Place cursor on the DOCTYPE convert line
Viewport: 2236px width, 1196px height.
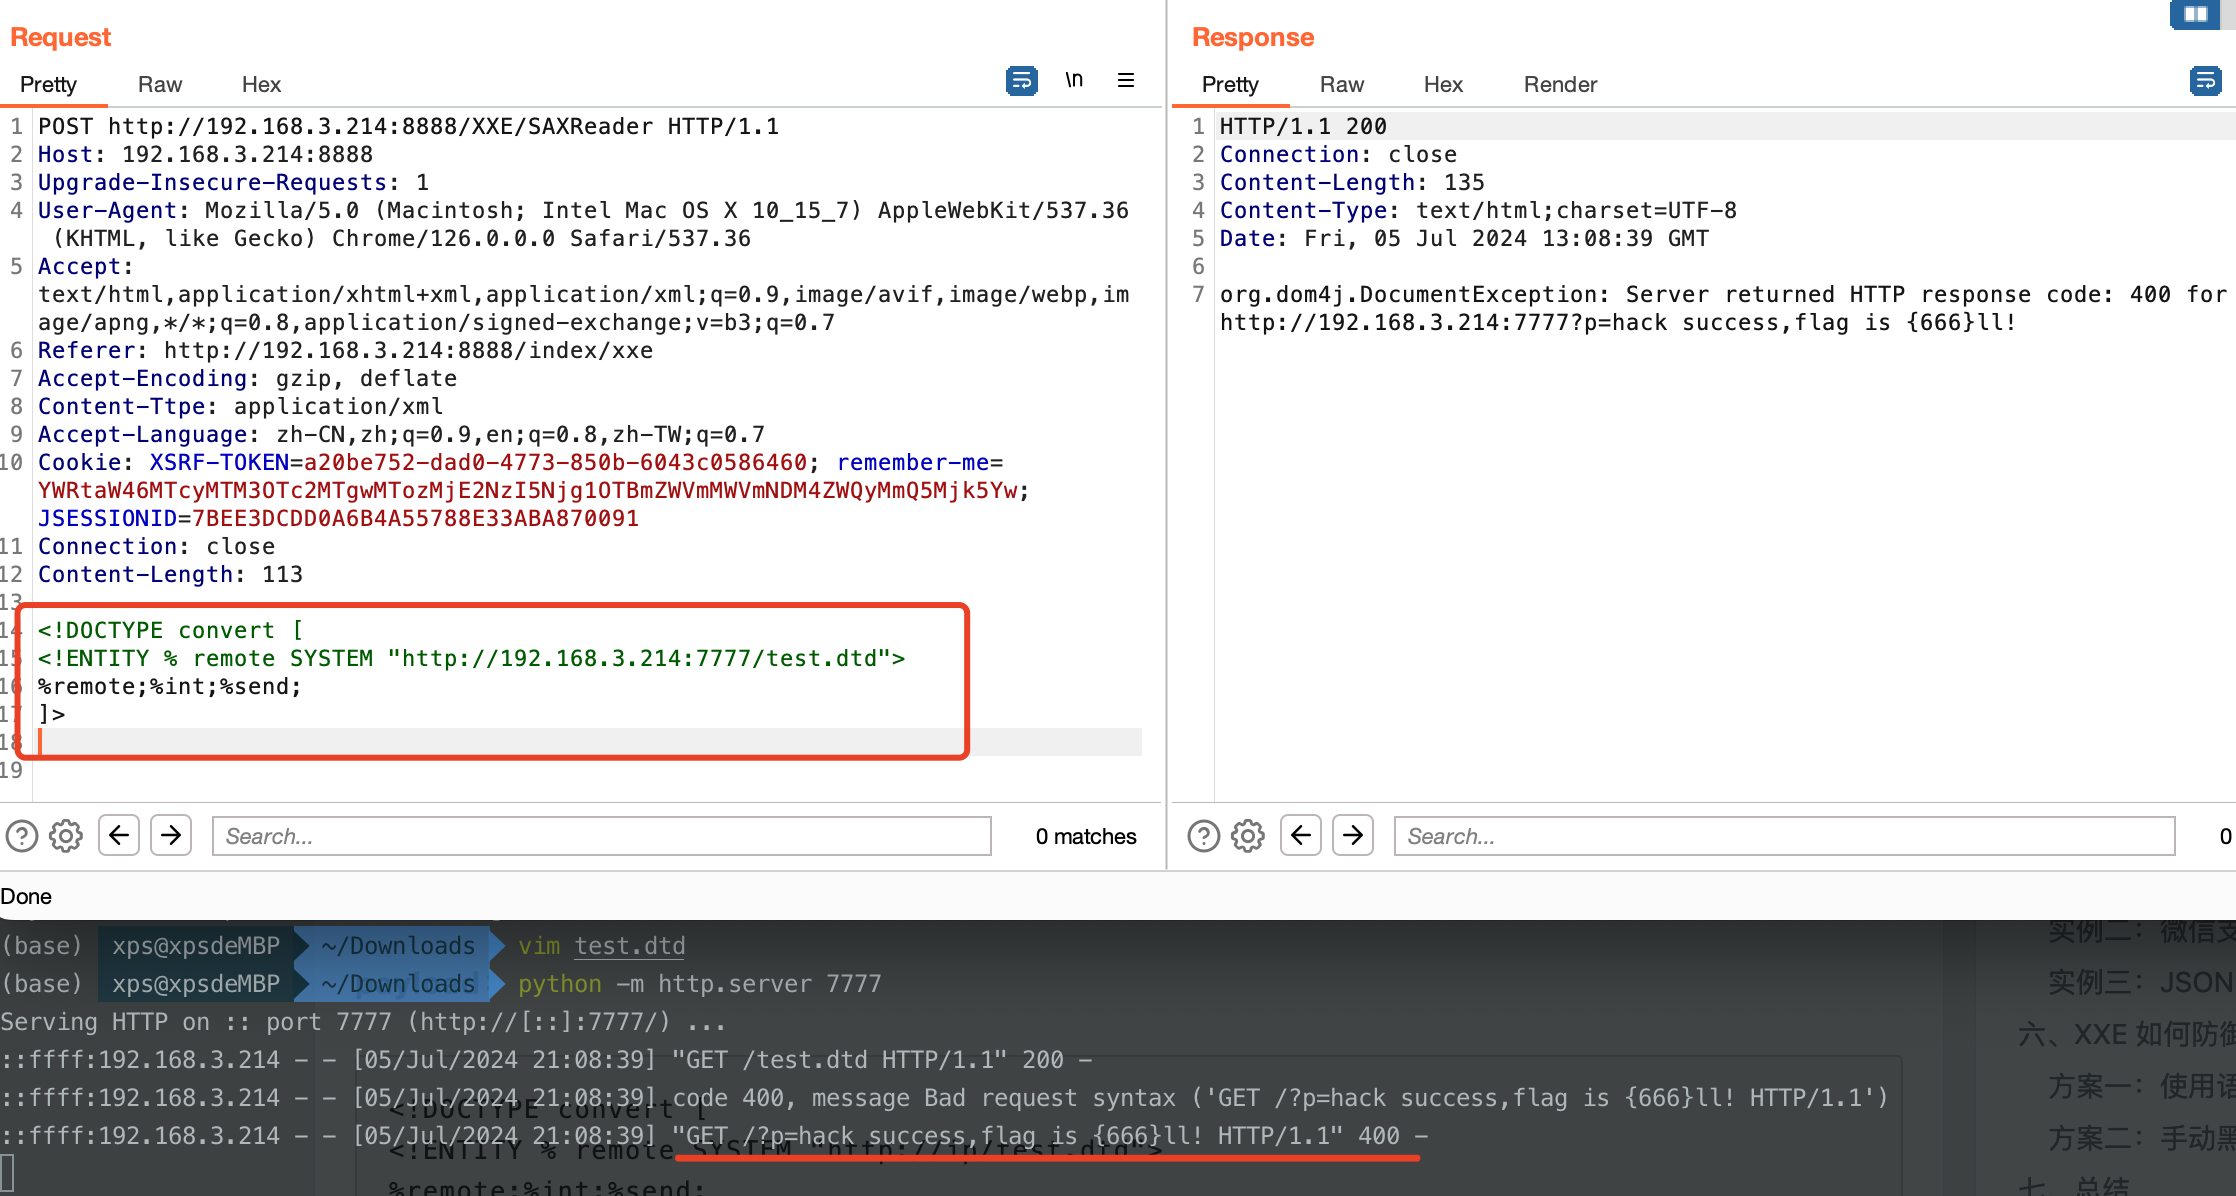click(170, 631)
